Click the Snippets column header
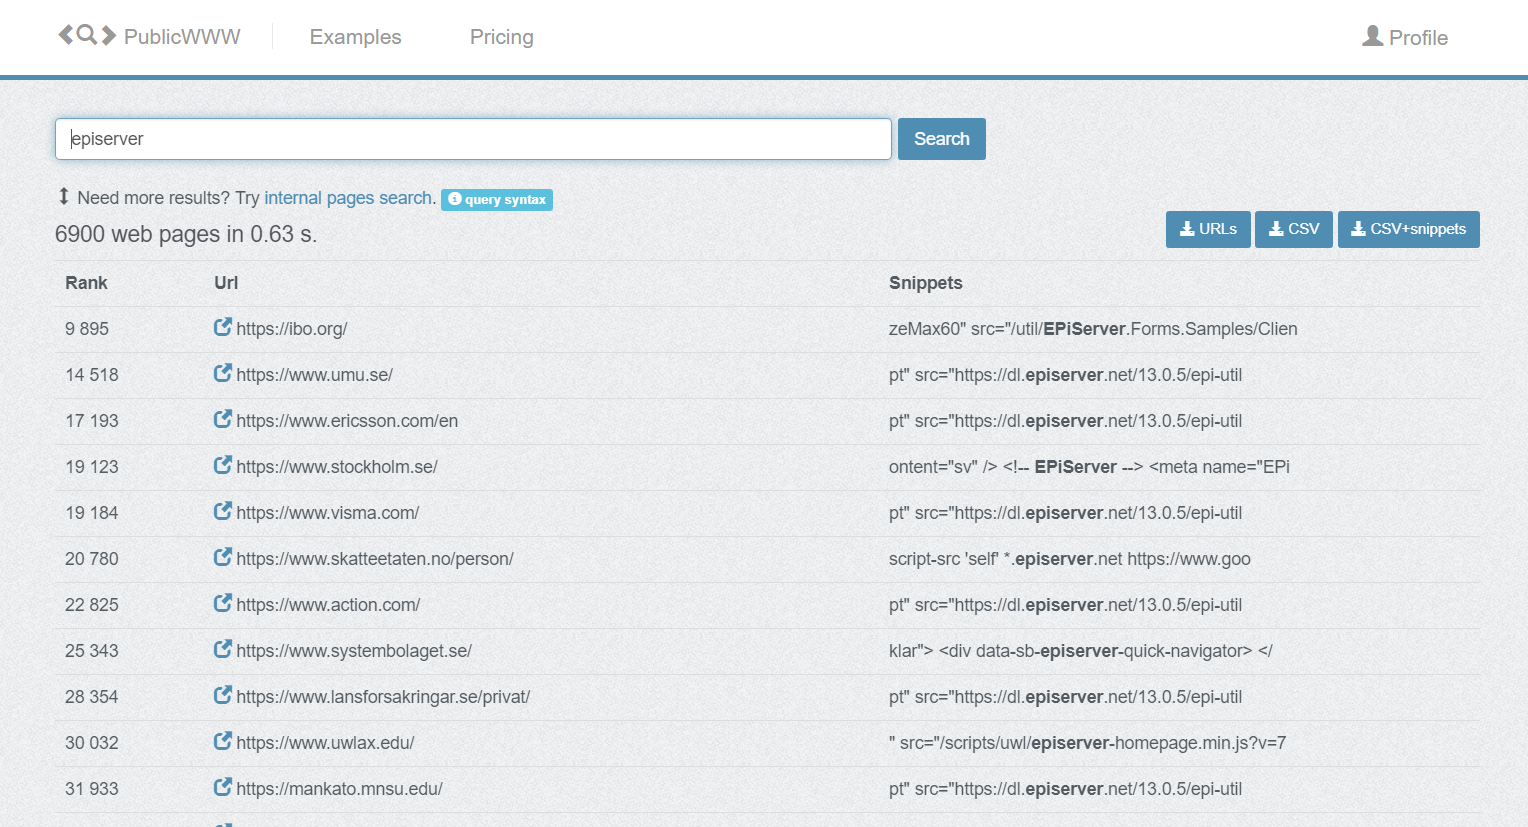The width and height of the screenshot is (1528, 827). (926, 283)
